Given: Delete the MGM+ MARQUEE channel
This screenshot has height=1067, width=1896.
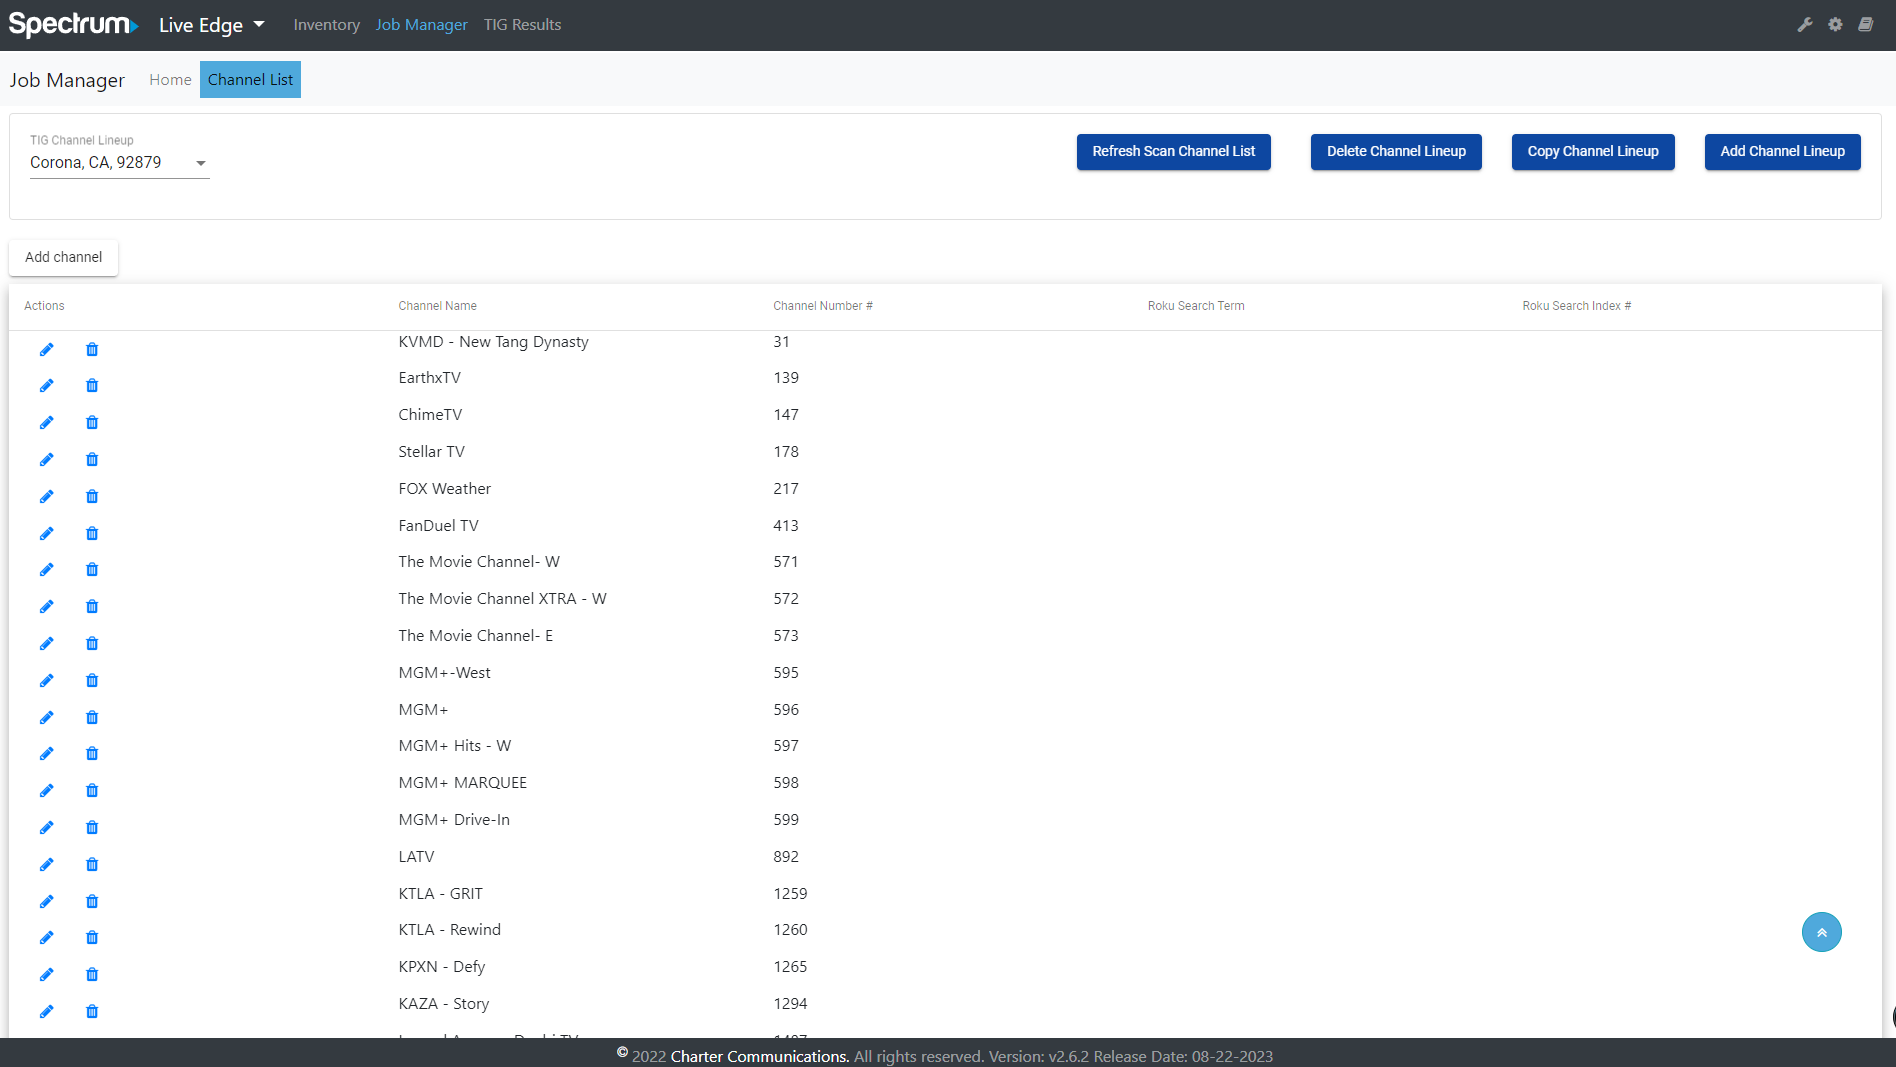Looking at the screenshot, I should click(92, 791).
